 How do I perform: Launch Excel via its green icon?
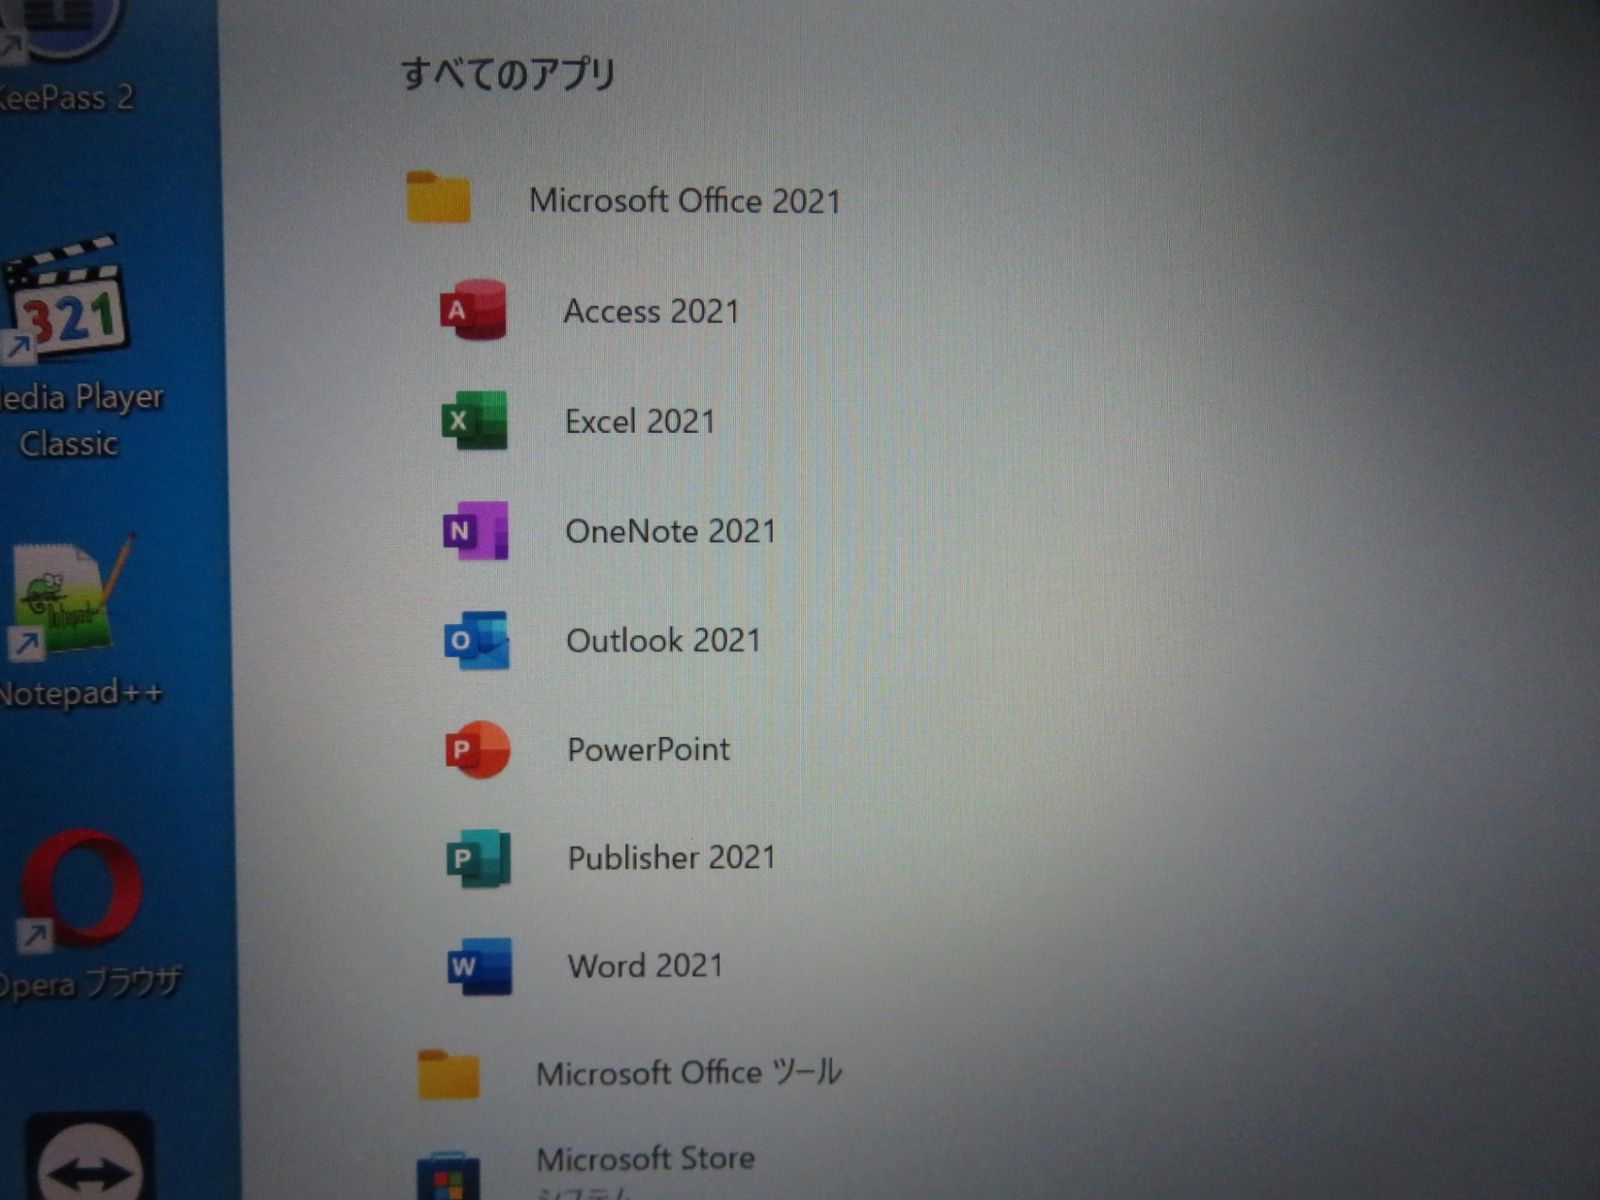[x=474, y=421]
